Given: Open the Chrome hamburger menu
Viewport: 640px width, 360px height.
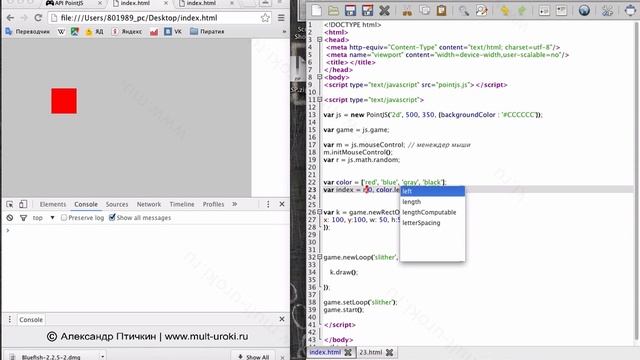Looking at the screenshot, I should pyautogui.click(x=281, y=18).
